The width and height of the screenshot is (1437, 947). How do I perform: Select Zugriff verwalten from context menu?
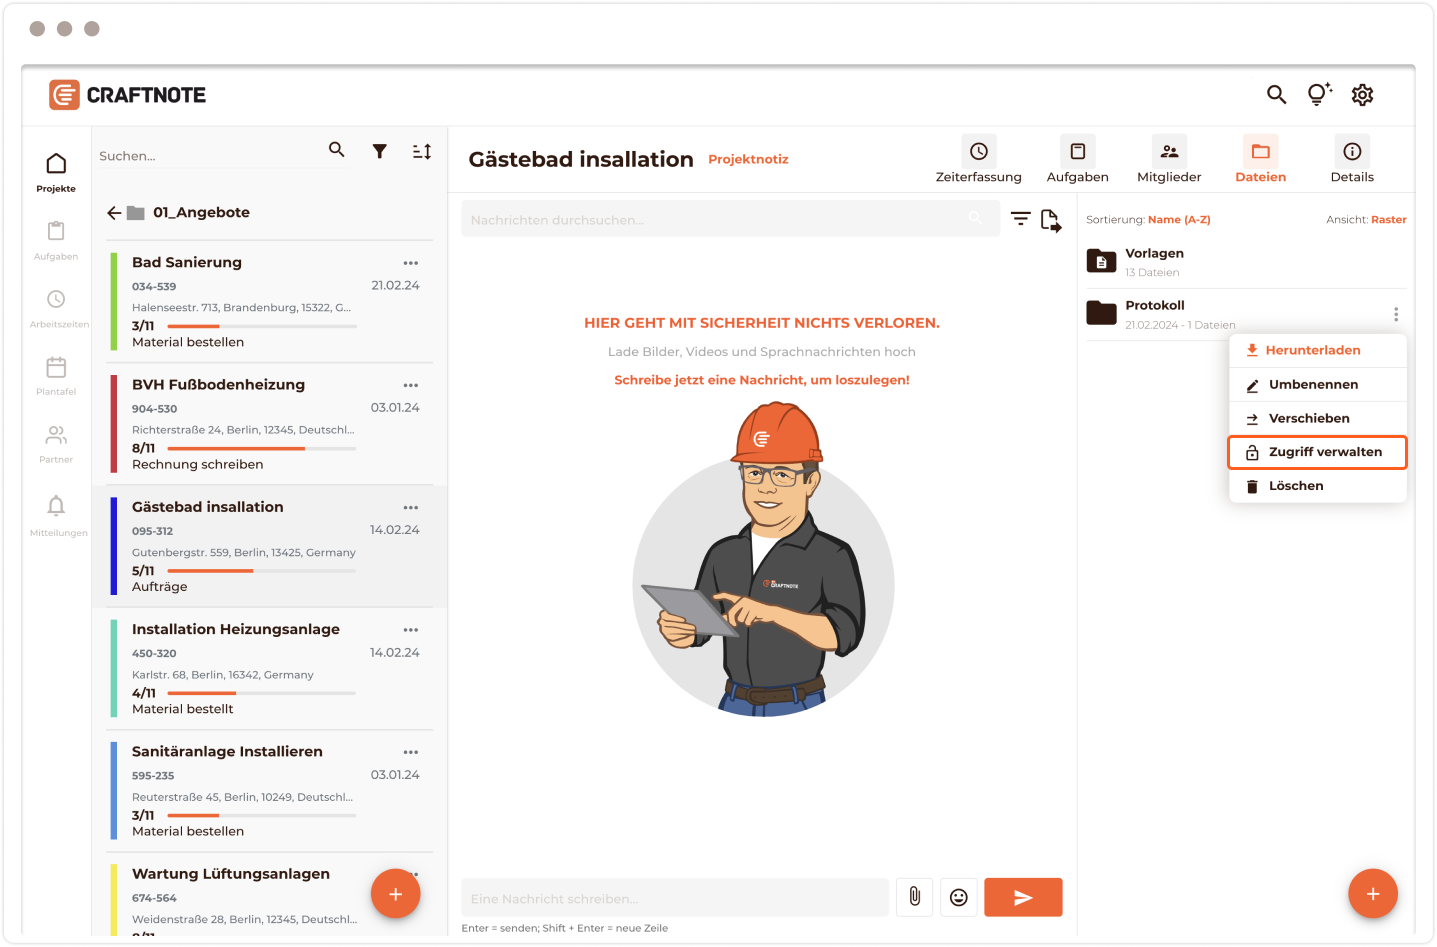point(1317,452)
